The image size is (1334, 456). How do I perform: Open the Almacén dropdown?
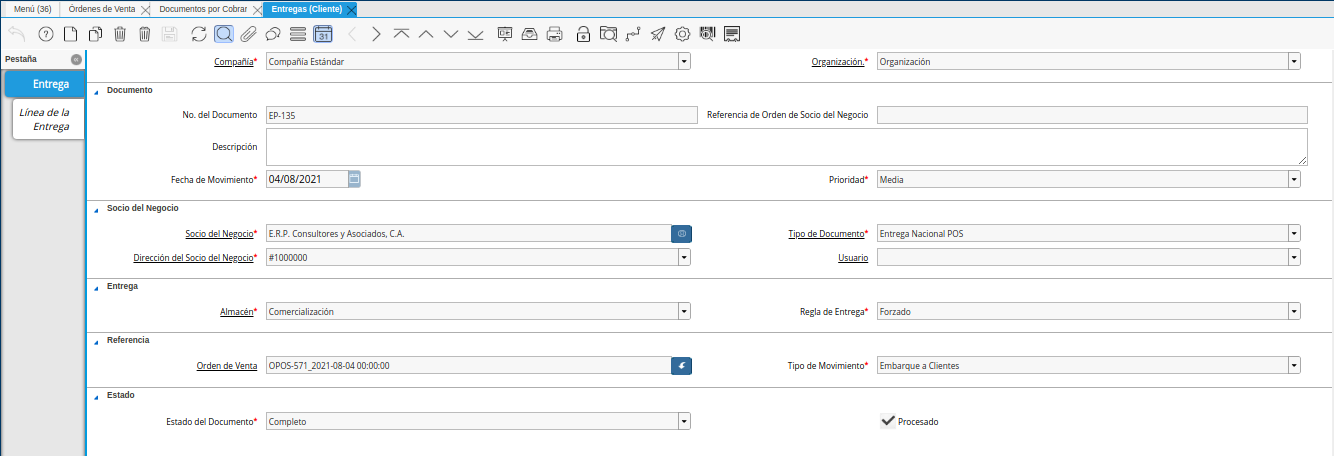(684, 311)
